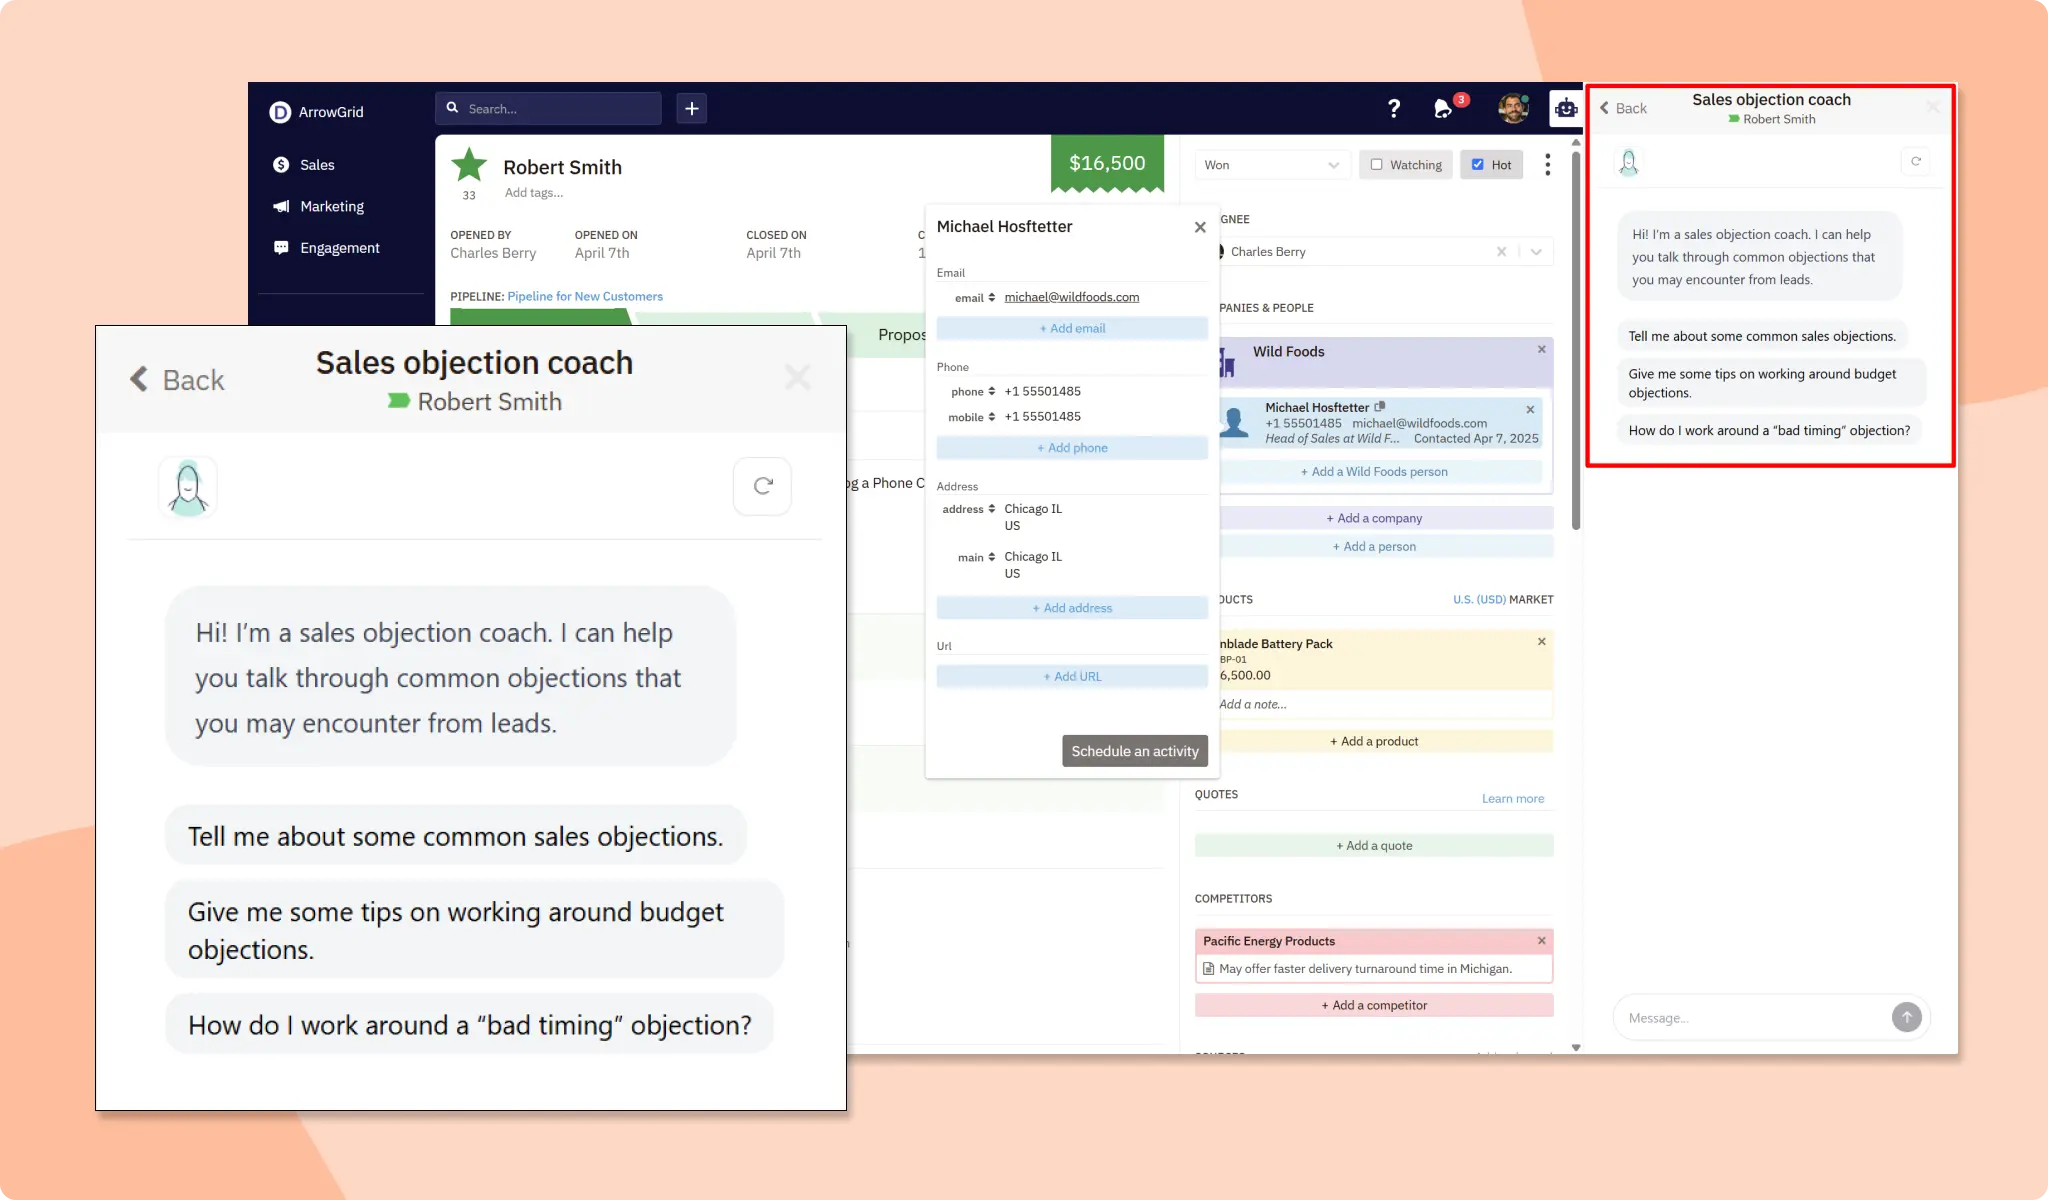Remove Pacific Energy Products competitor
2048x1200 pixels.
[x=1541, y=941]
